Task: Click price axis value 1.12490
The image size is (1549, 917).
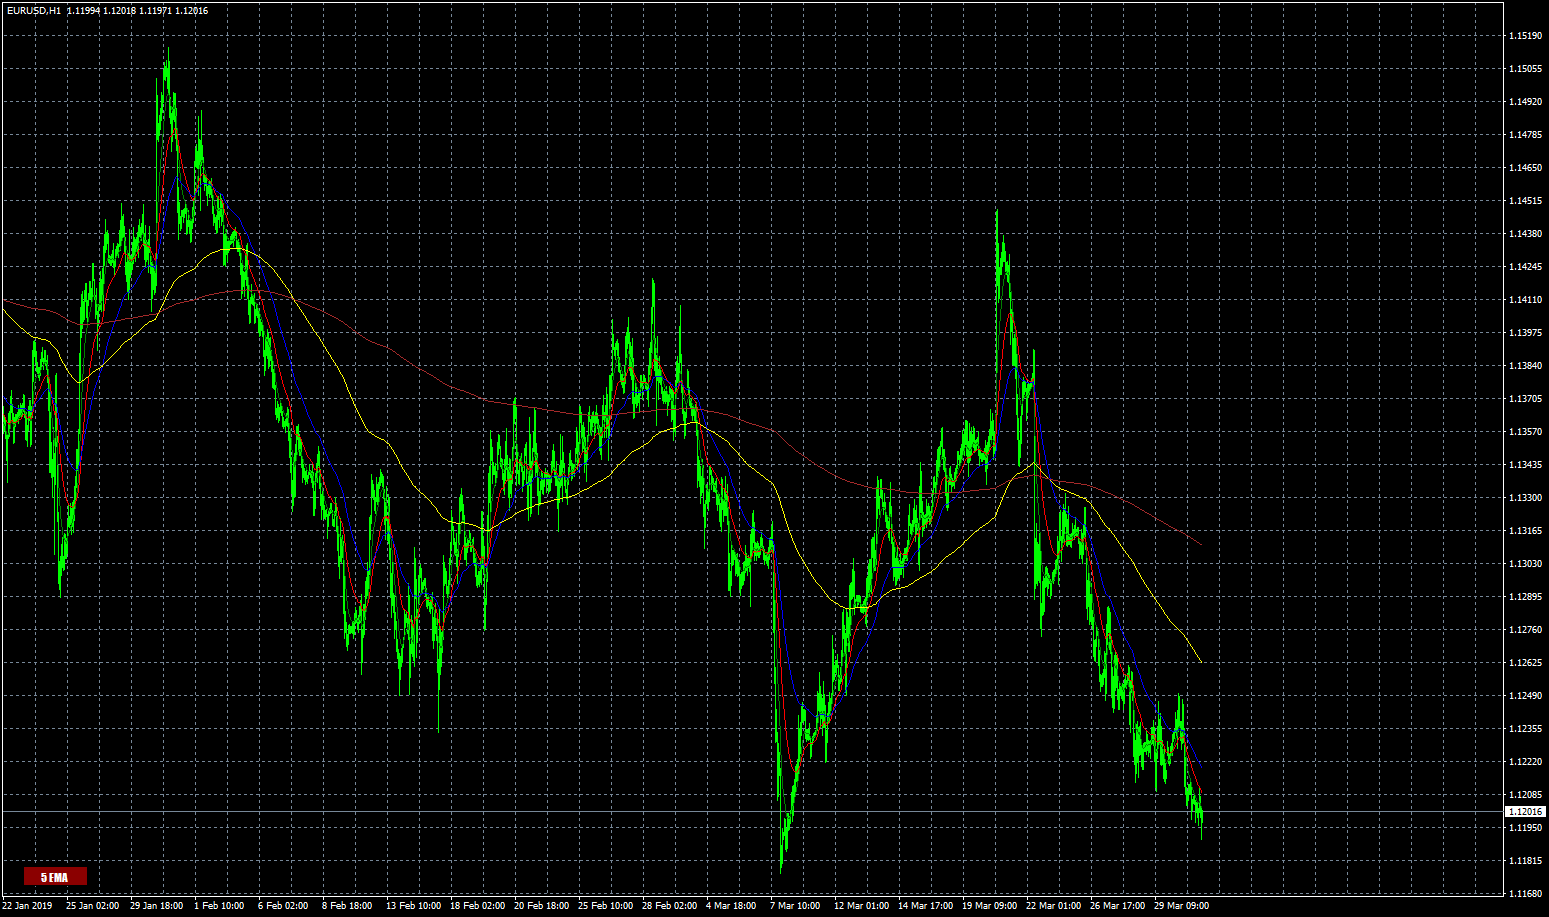Action: [1524, 696]
